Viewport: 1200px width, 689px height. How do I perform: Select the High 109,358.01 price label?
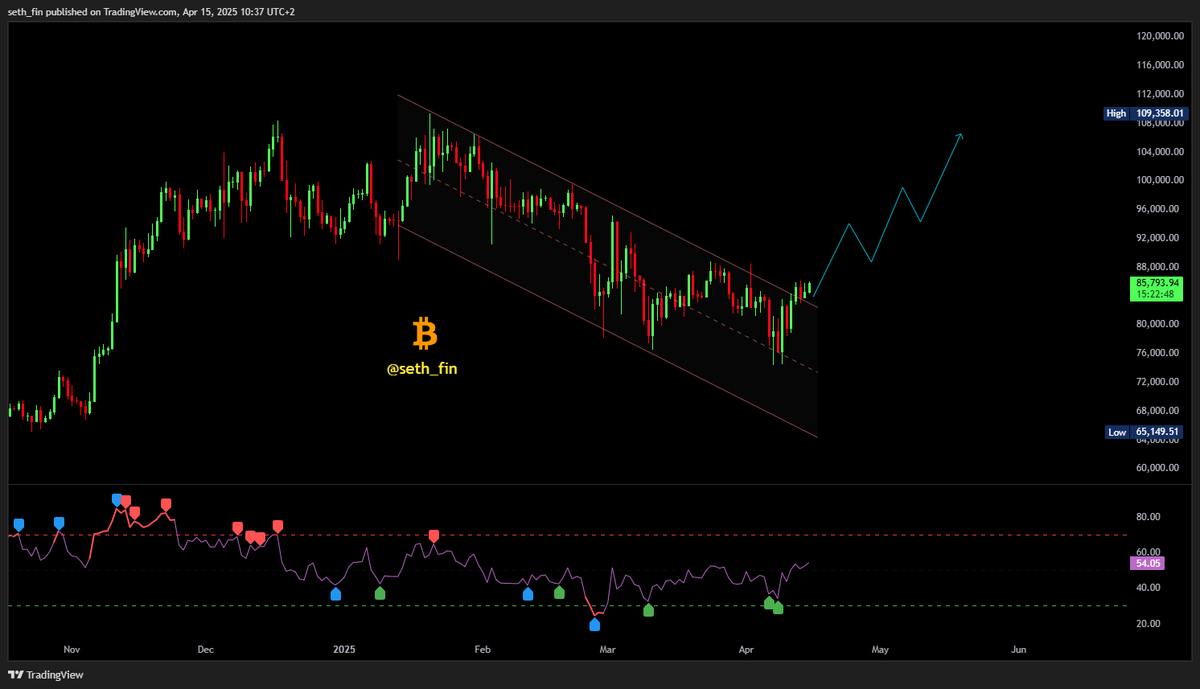1145,113
